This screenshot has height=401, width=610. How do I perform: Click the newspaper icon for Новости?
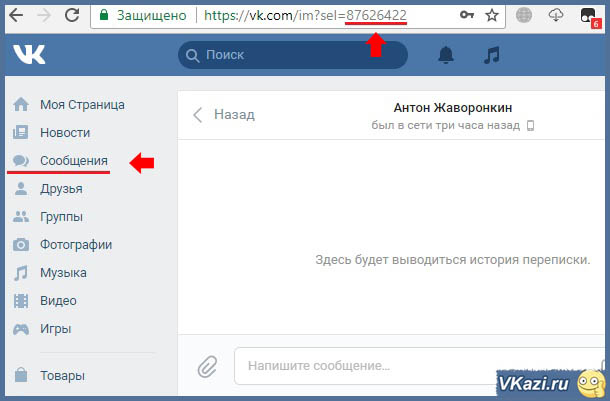tap(20, 132)
